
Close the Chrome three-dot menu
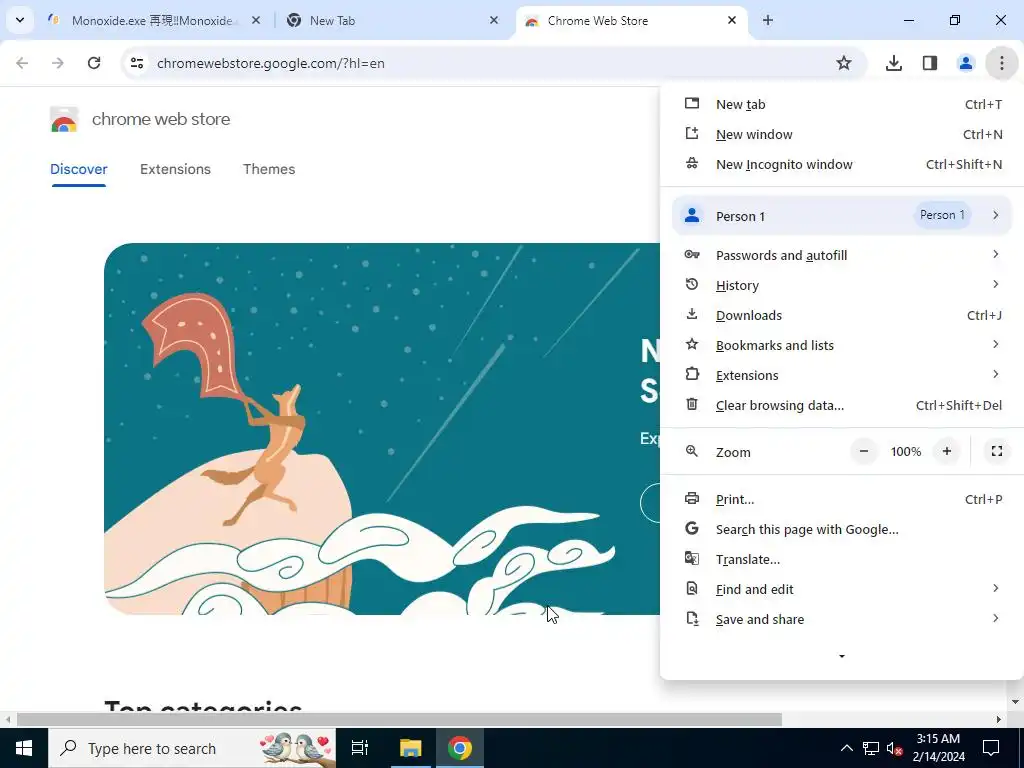(x=1002, y=63)
